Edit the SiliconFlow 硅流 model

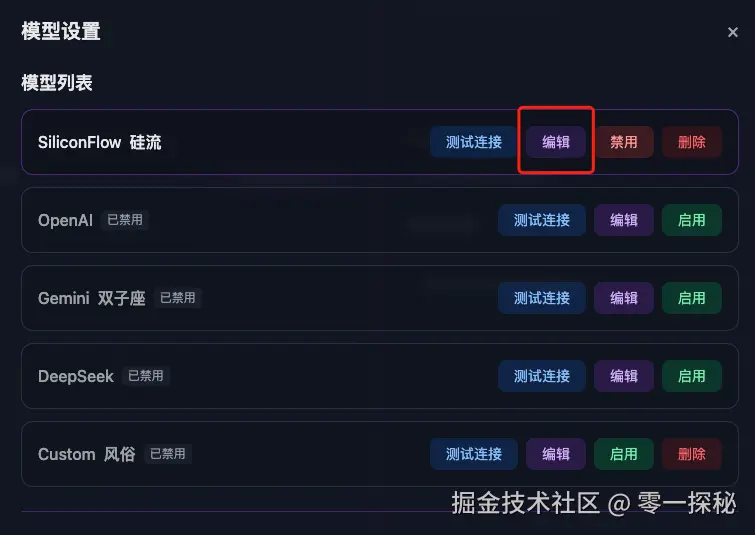click(556, 142)
